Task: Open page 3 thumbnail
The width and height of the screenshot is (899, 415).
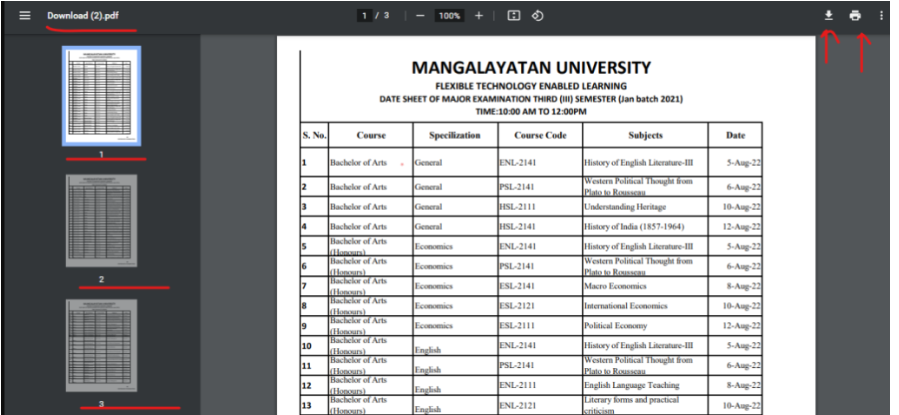Action: pos(101,346)
